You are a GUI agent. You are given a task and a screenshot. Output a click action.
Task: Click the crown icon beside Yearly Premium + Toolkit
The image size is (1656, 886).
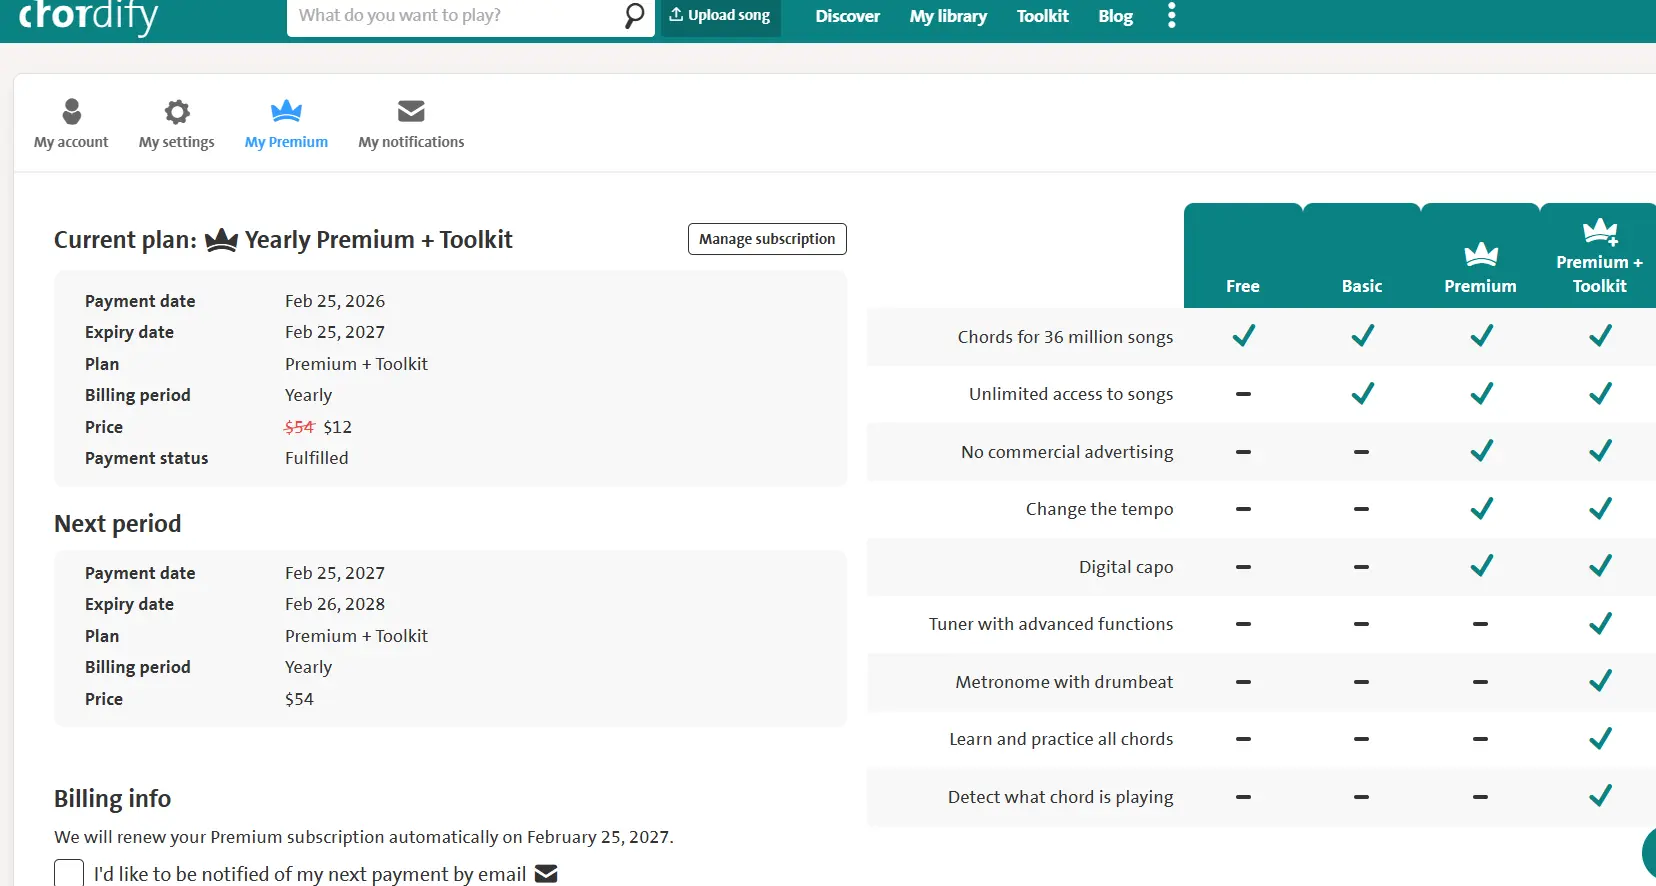(x=221, y=240)
